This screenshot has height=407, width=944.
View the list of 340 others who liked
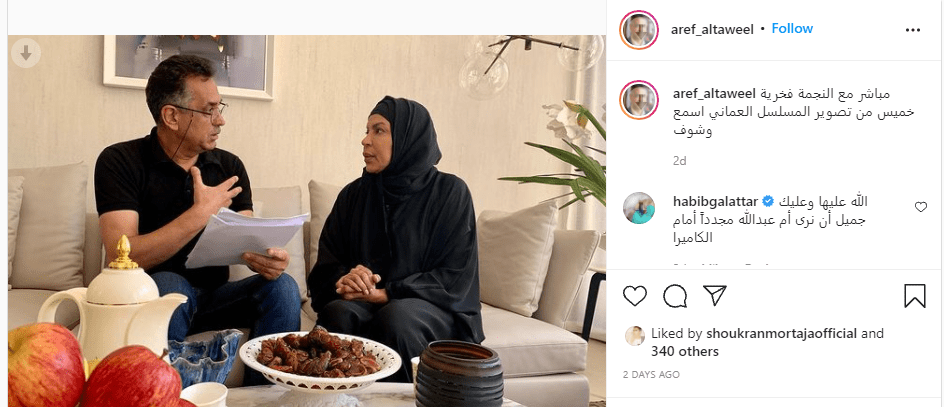click(685, 351)
